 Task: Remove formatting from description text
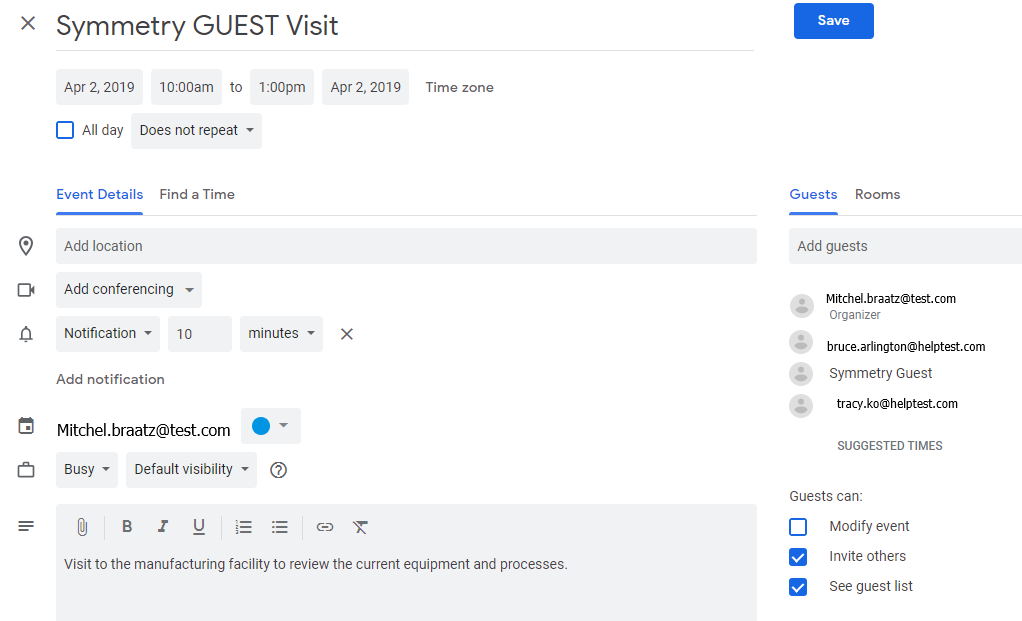click(360, 527)
